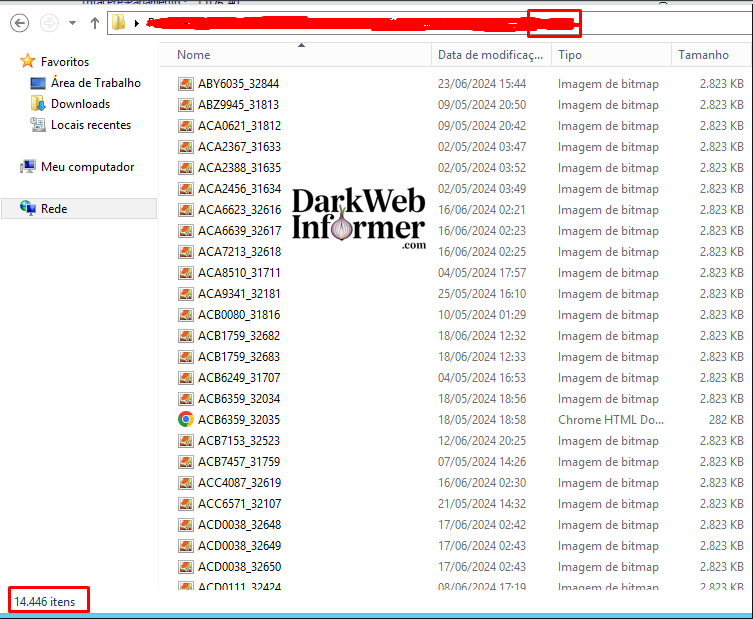Click bitmap icon of ACD0038_32650
The width and height of the screenshot is (753, 619).
click(x=186, y=567)
